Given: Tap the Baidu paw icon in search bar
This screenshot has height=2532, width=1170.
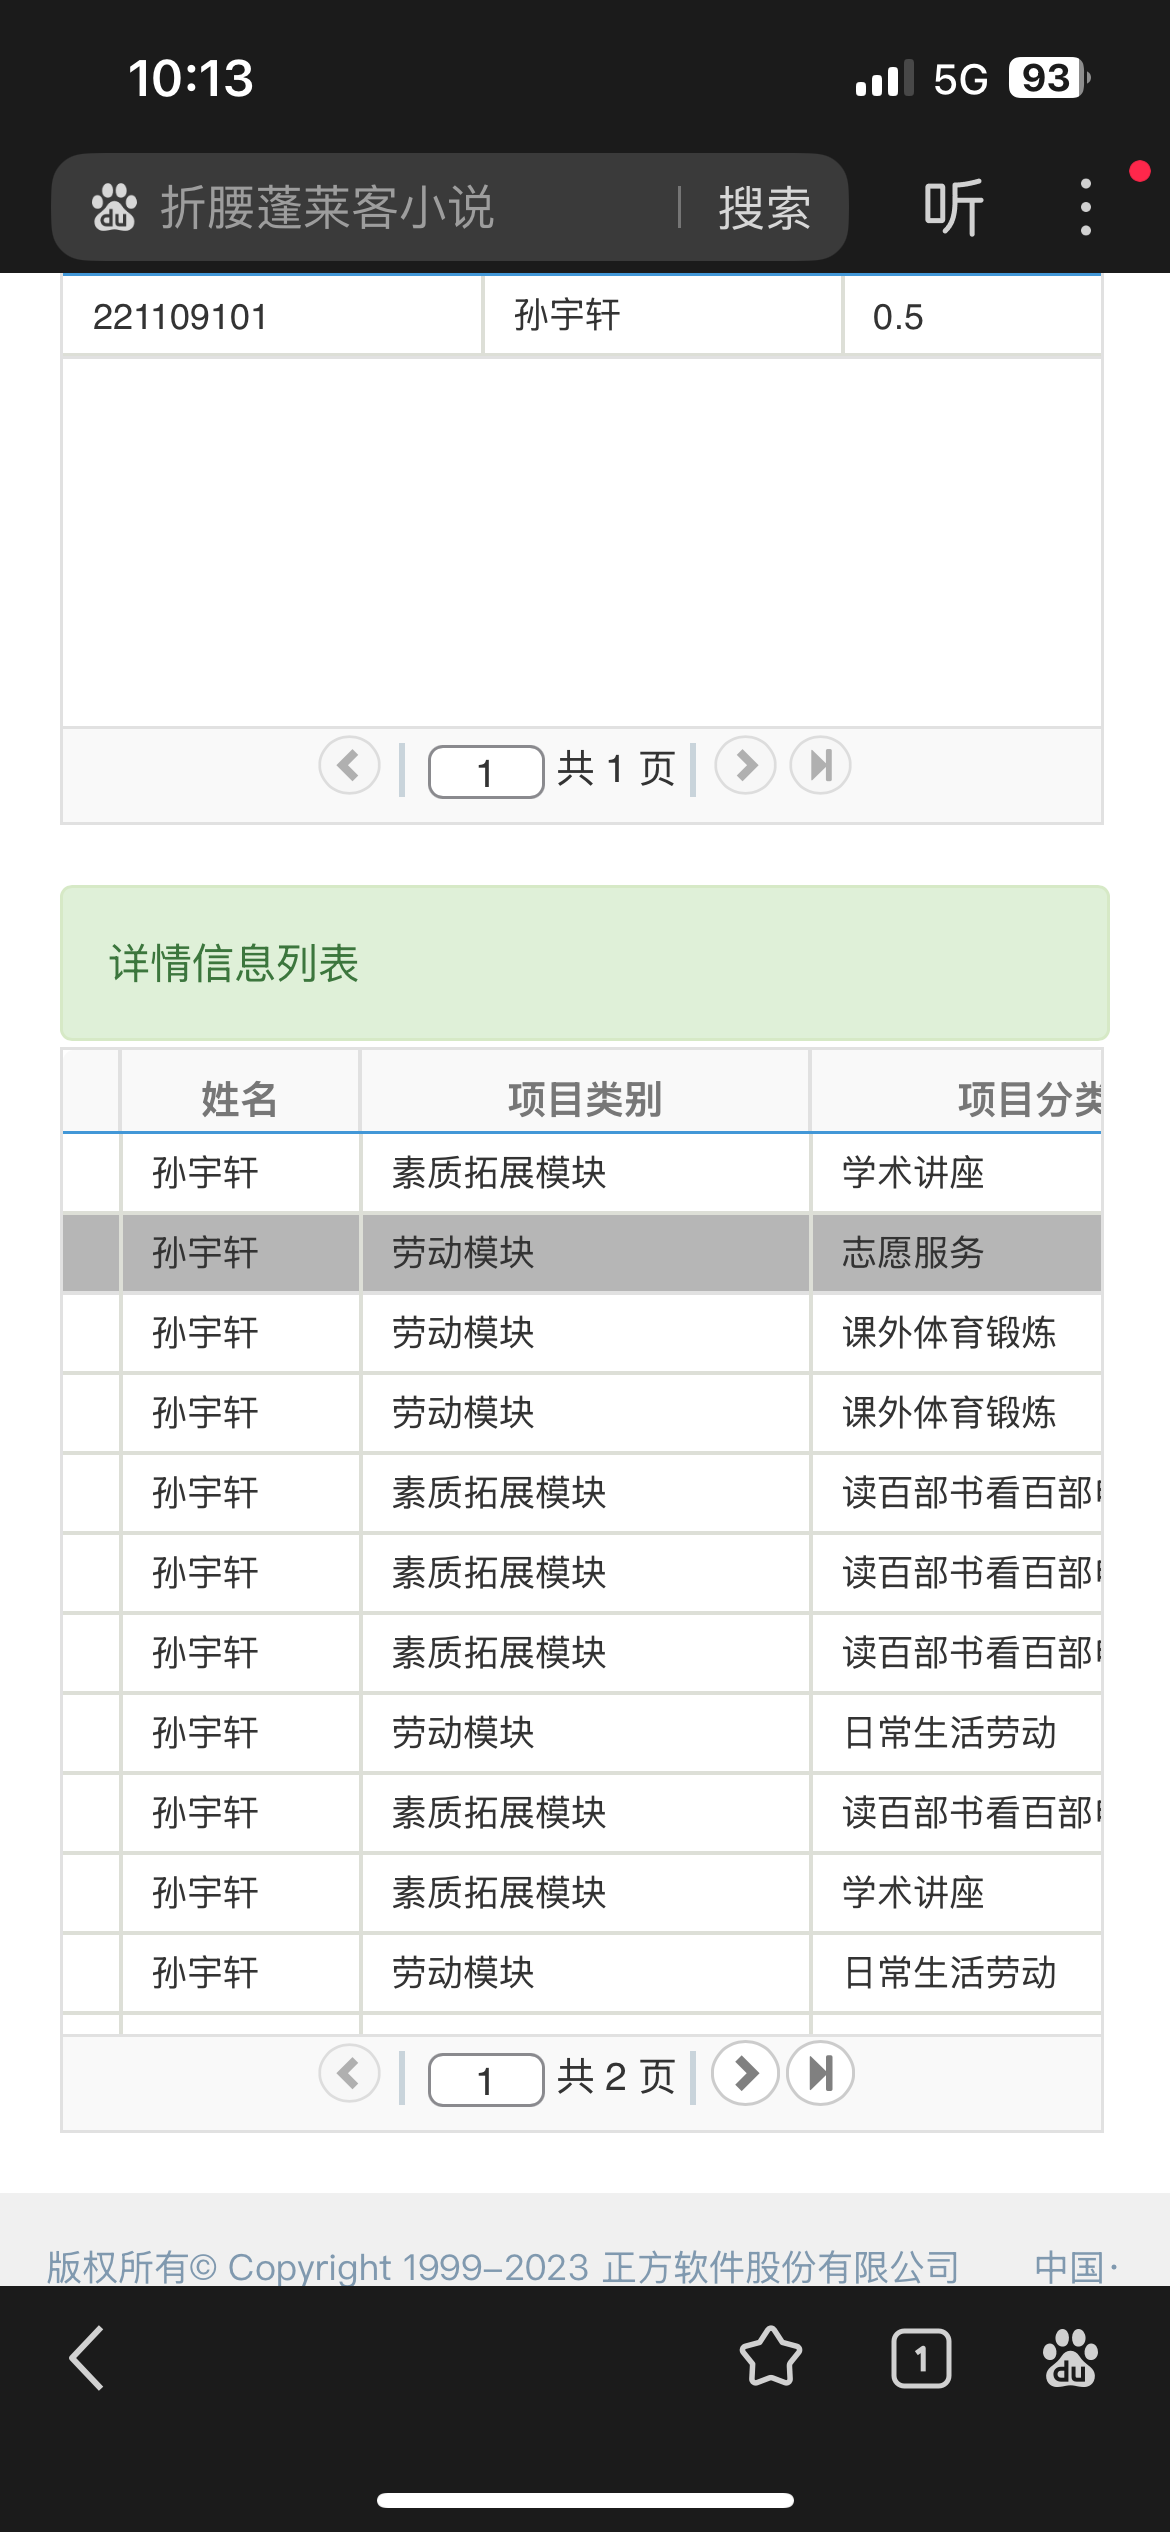Looking at the screenshot, I should [113, 208].
